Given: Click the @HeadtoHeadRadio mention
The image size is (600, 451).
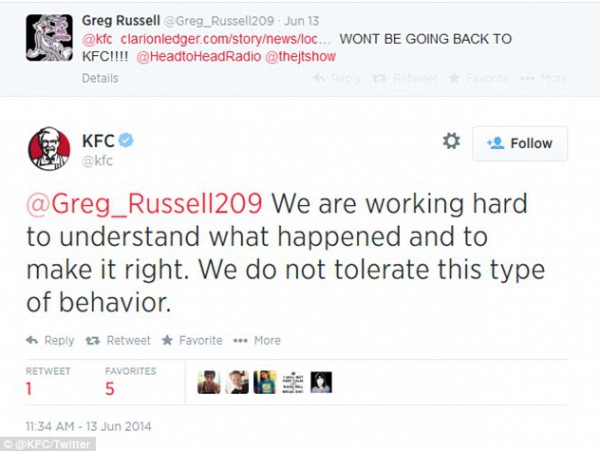Looking at the screenshot, I should [x=198, y=57].
